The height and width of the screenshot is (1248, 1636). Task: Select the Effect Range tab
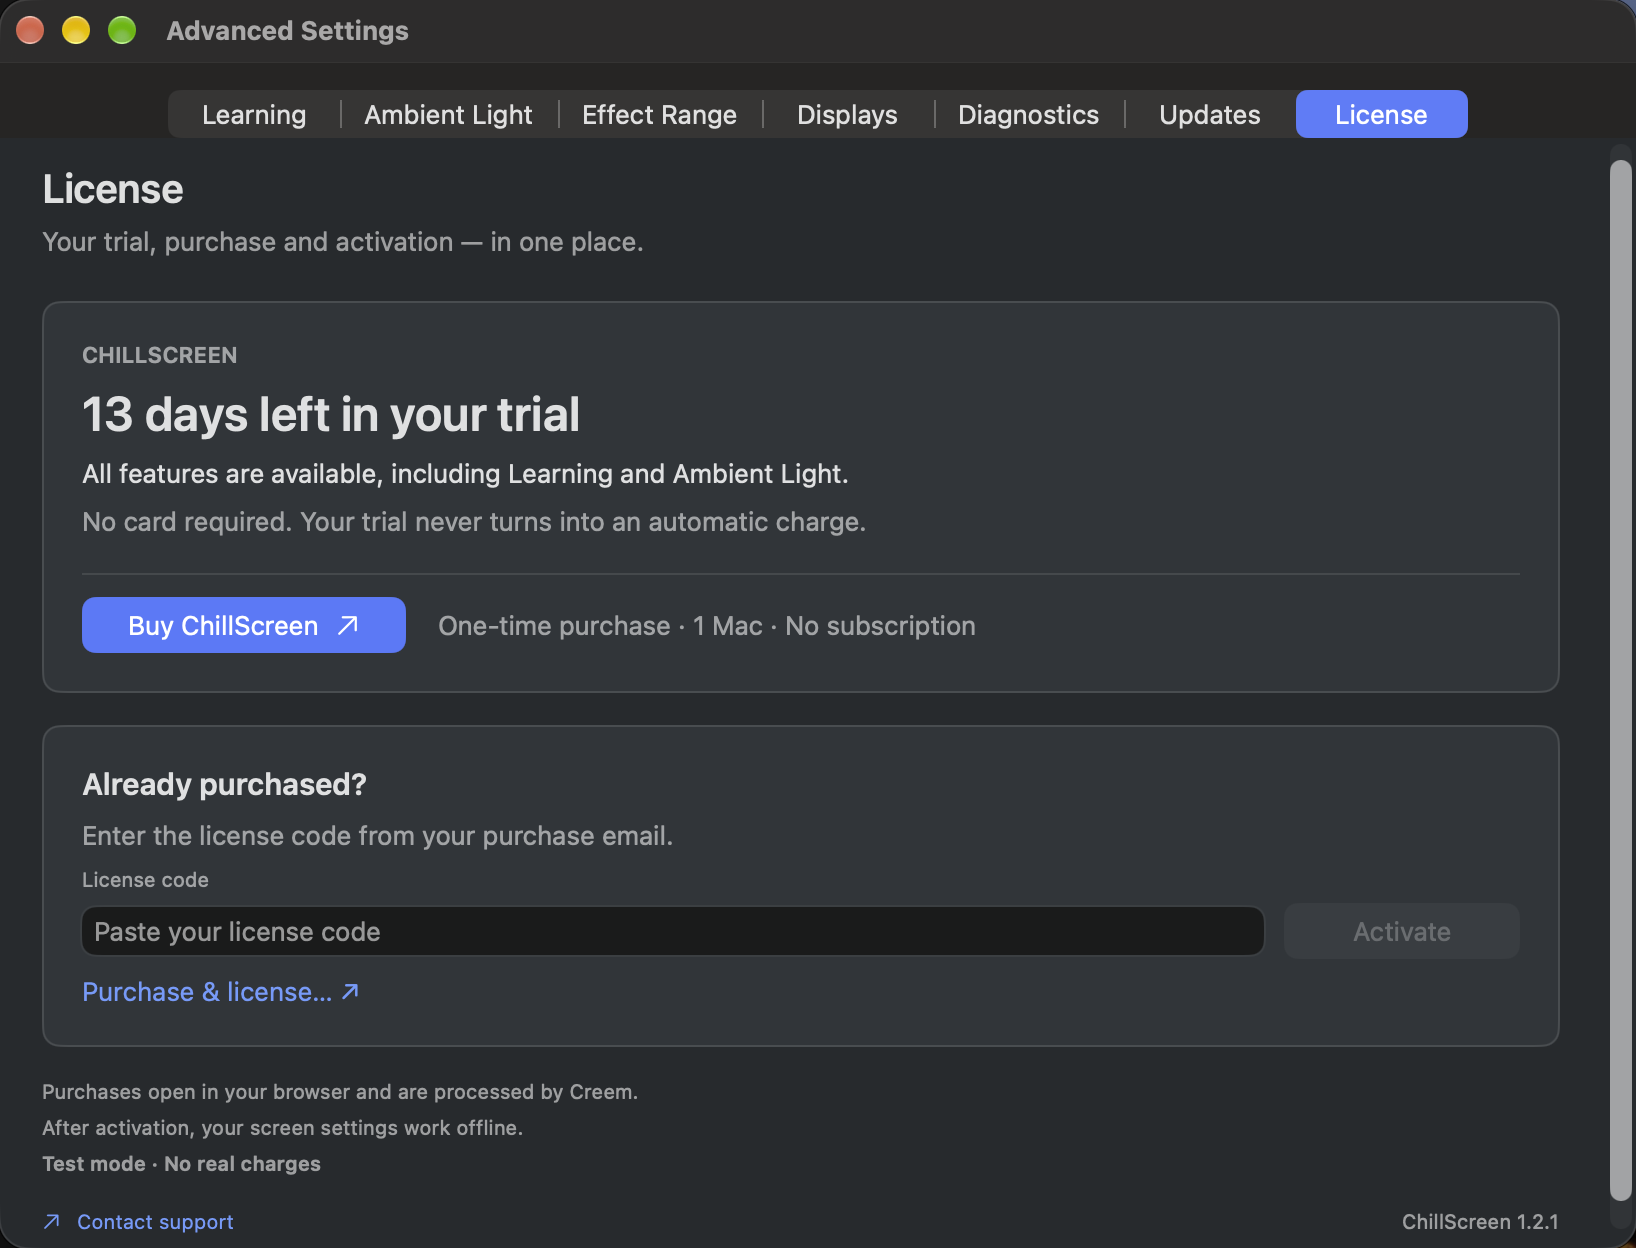coord(659,115)
